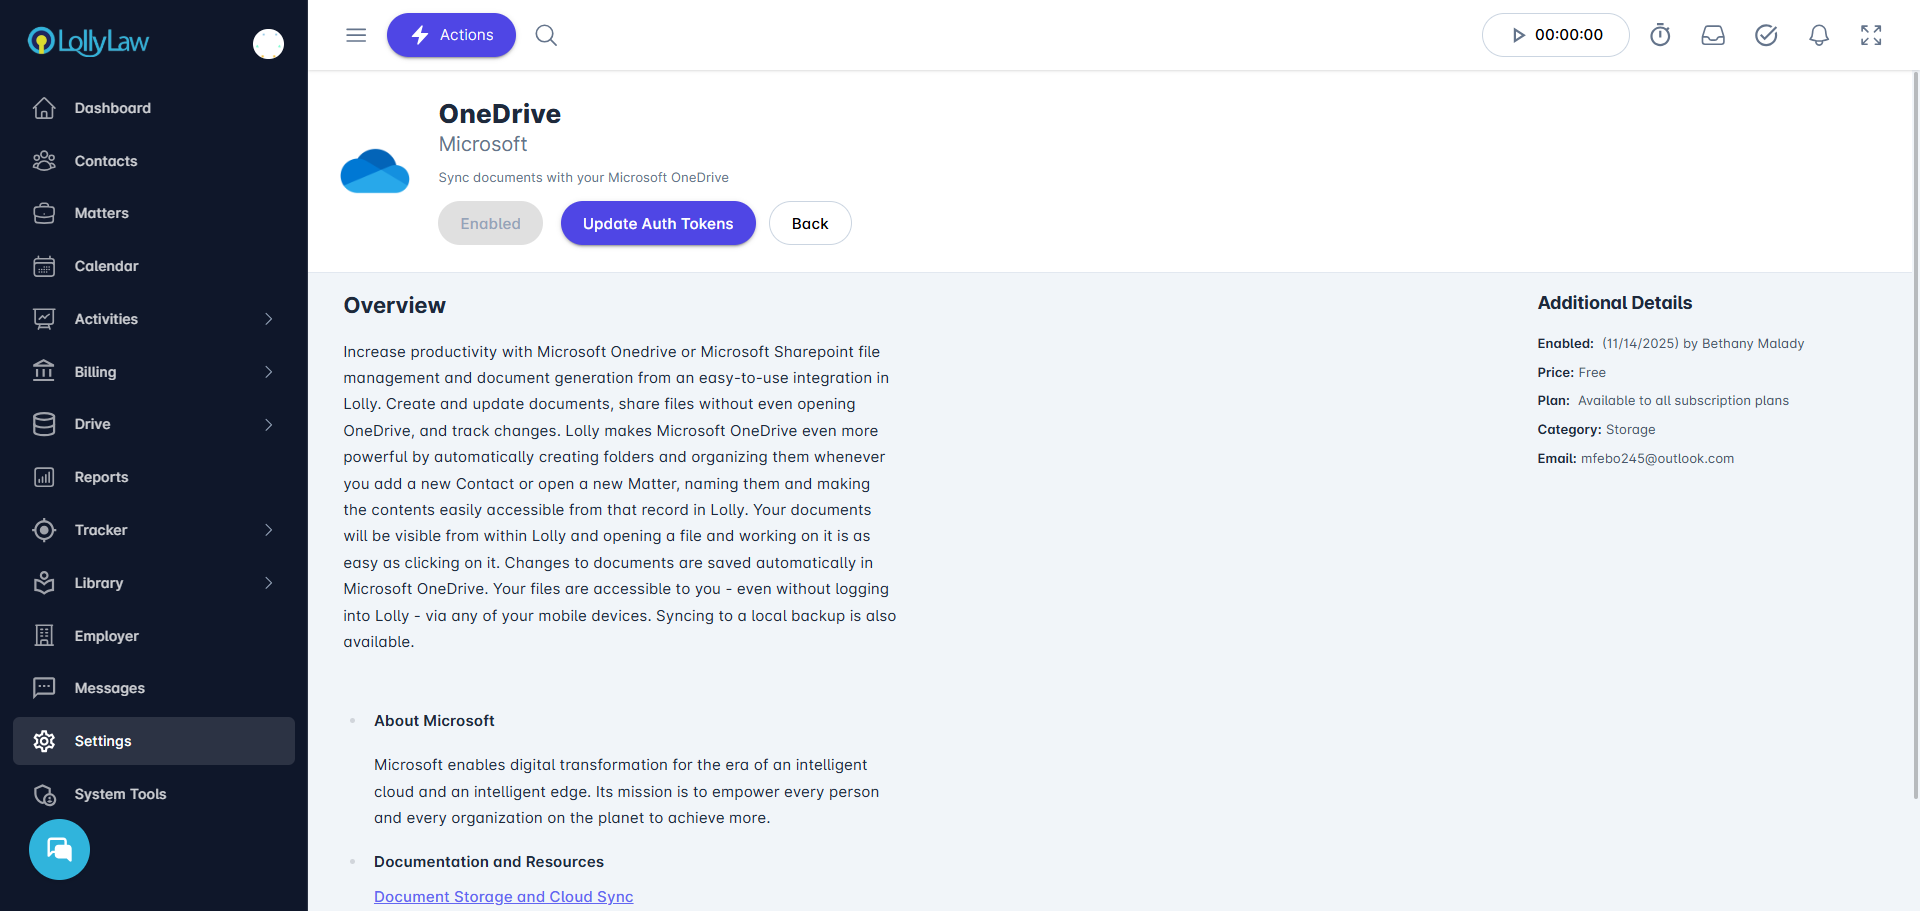
Task: Open the notifications bell
Action: click(1819, 36)
